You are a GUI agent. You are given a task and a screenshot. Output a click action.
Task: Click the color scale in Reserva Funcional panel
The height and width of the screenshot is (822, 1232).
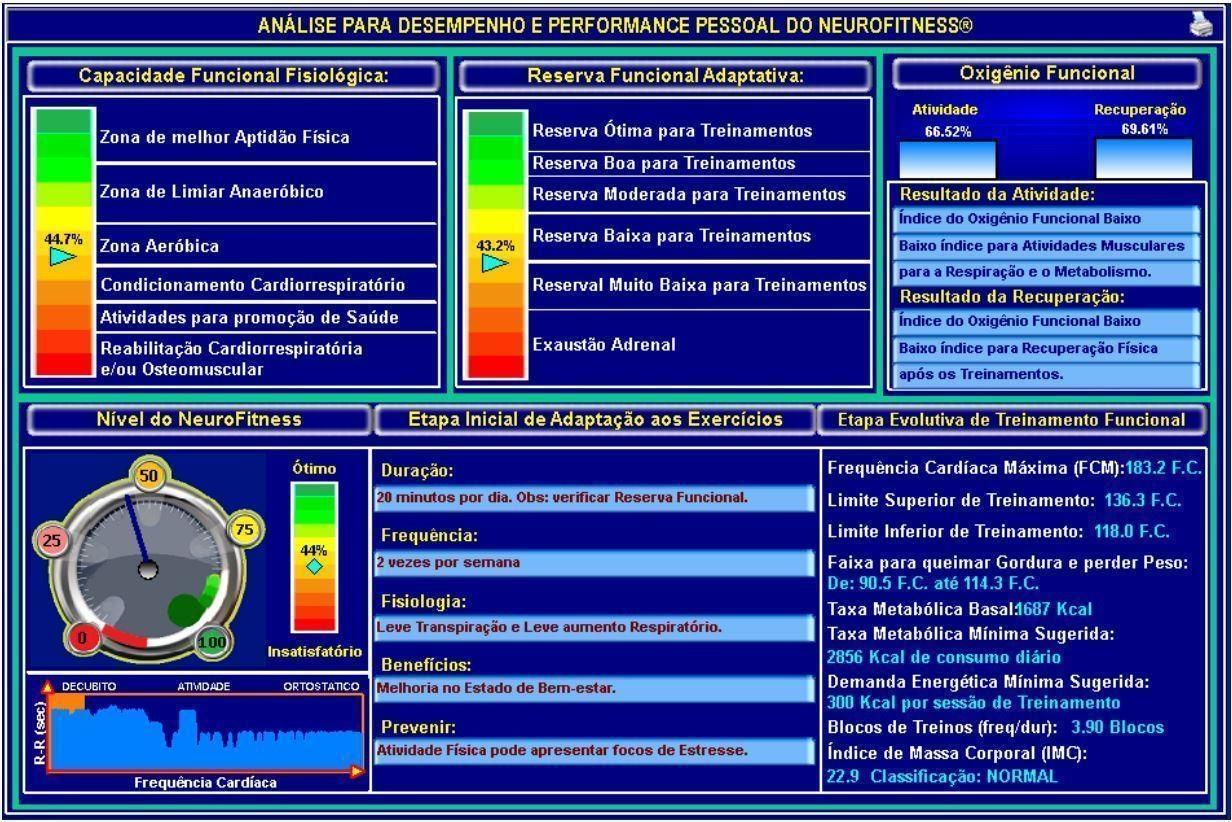point(495,245)
